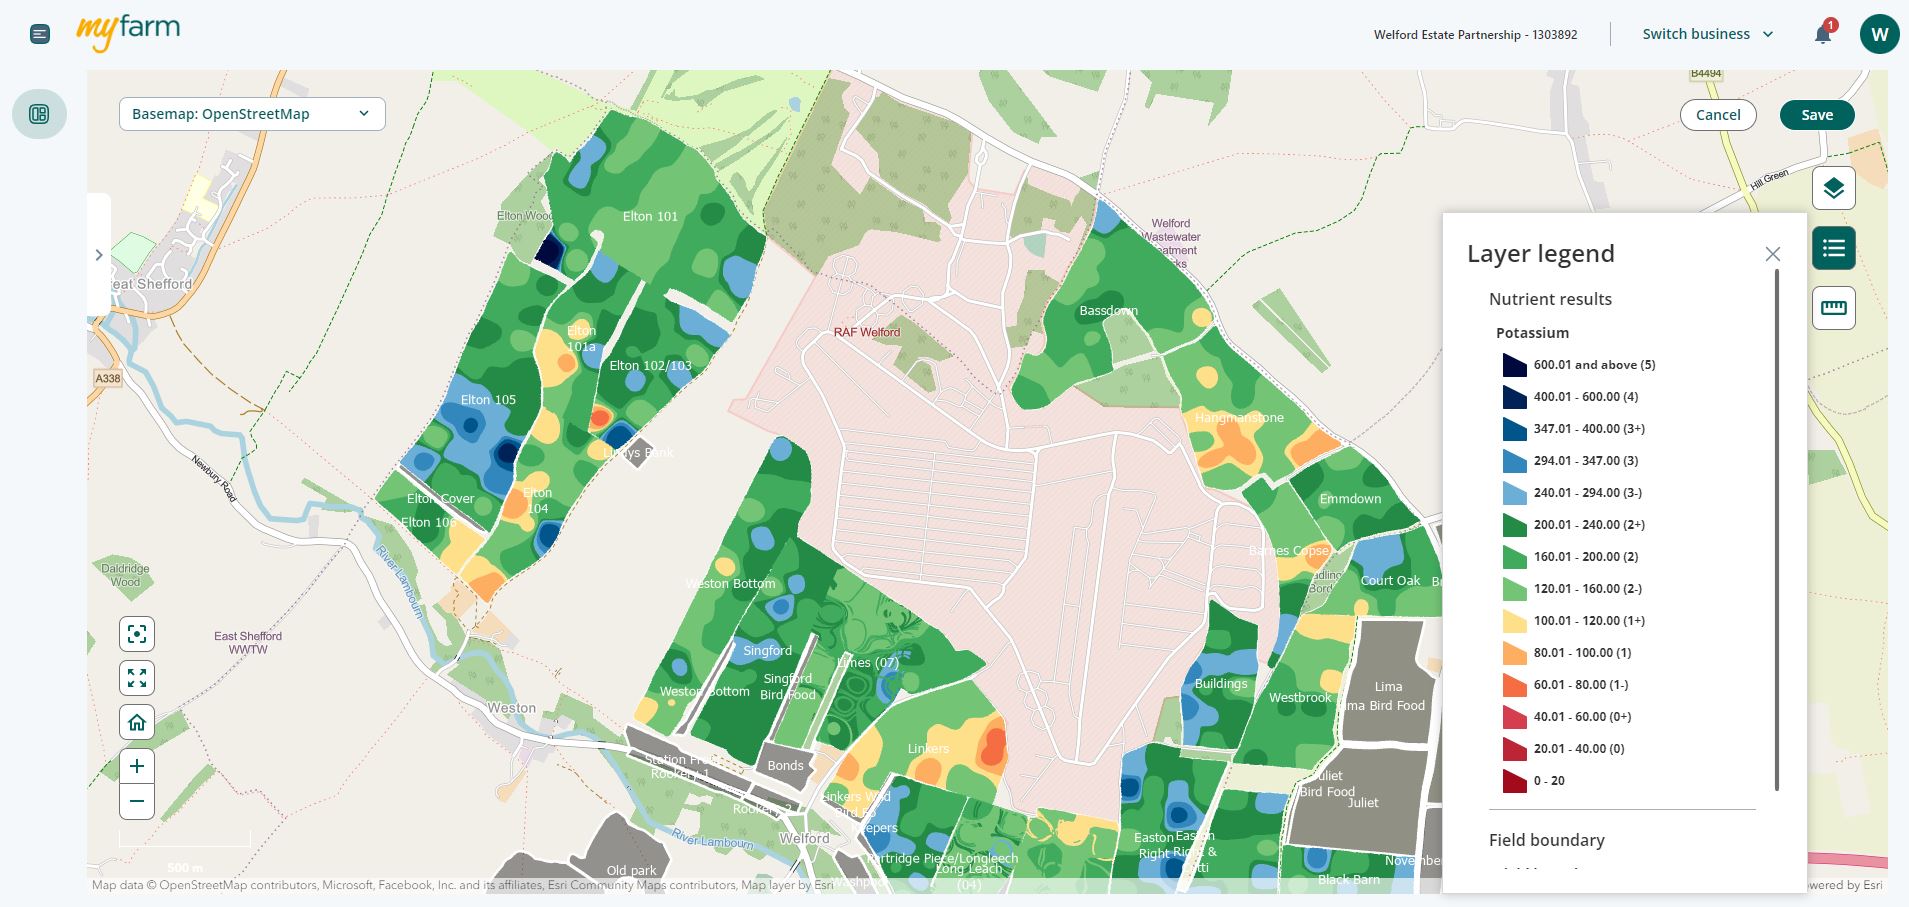Select the Elton 101a field
The image size is (1909, 907).
tap(581, 339)
